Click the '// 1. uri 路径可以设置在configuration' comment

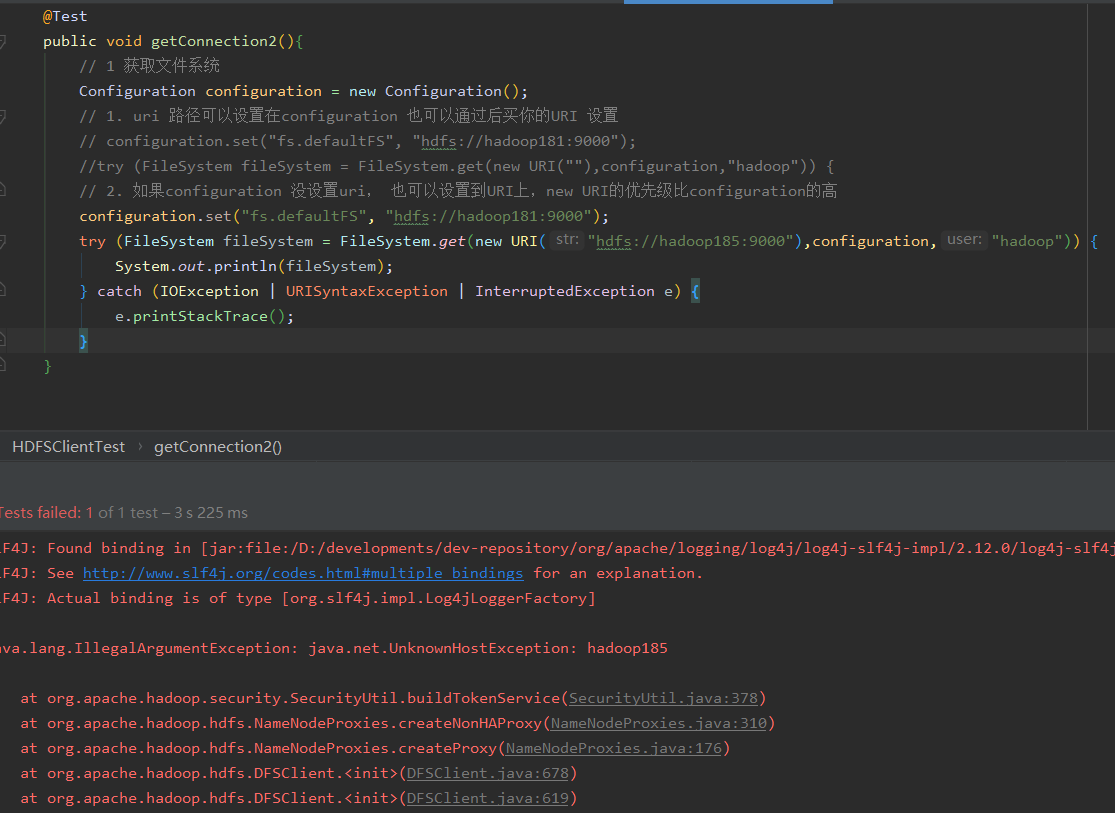tap(348, 116)
